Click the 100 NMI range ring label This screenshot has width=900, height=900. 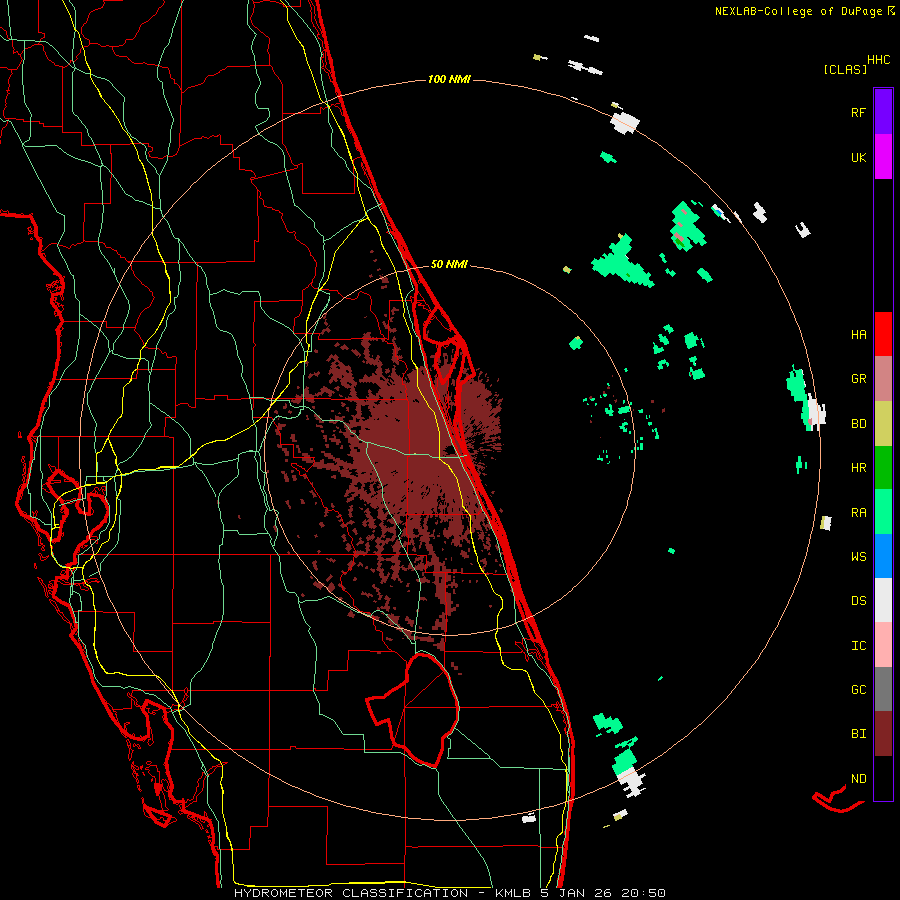click(449, 79)
